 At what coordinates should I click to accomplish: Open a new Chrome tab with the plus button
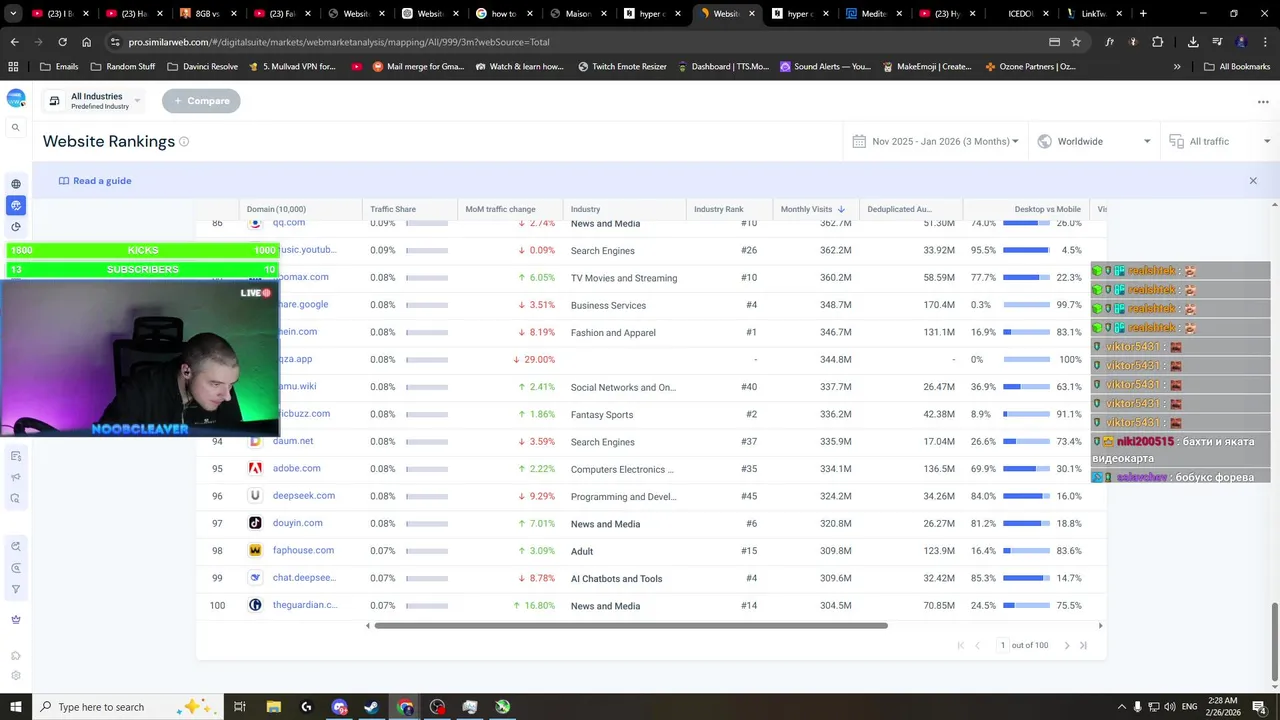(1143, 14)
